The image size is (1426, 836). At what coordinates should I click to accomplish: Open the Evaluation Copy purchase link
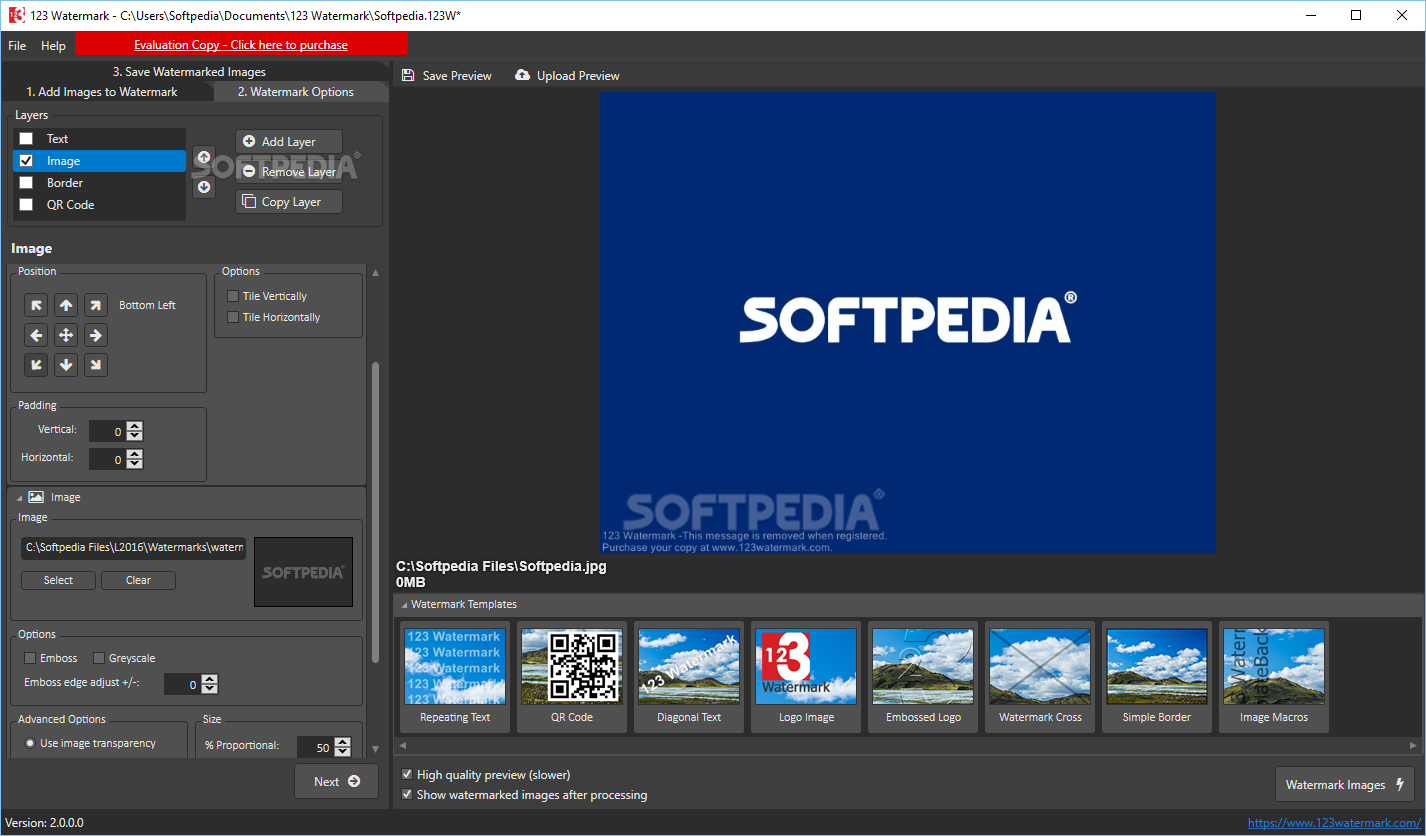tap(241, 45)
